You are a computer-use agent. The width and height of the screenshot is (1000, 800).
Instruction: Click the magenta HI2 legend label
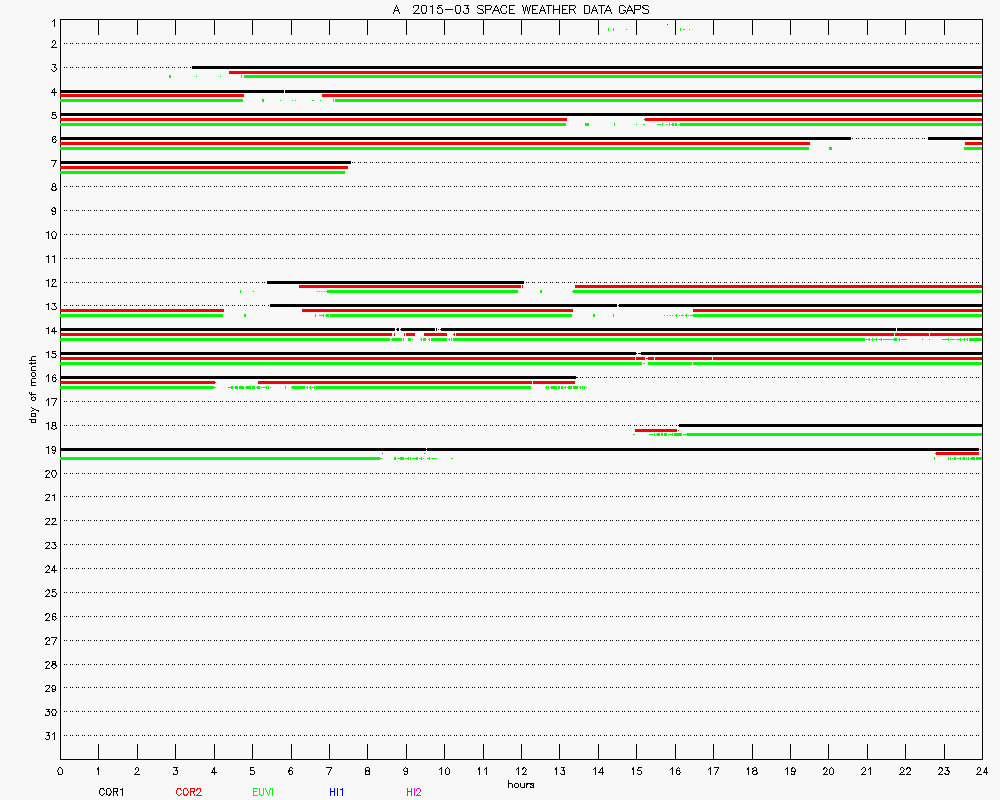[414, 792]
